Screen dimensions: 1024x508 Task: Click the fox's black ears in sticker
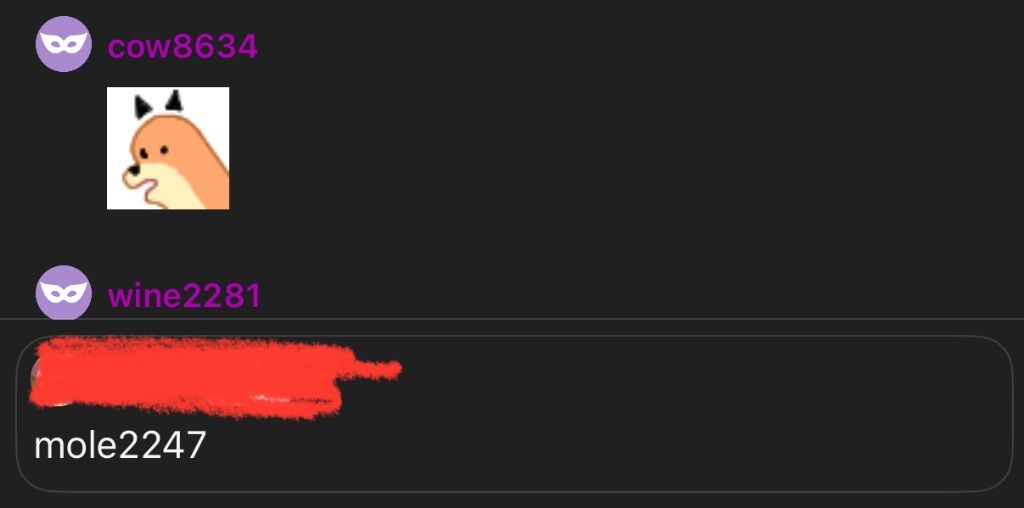tap(158, 103)
